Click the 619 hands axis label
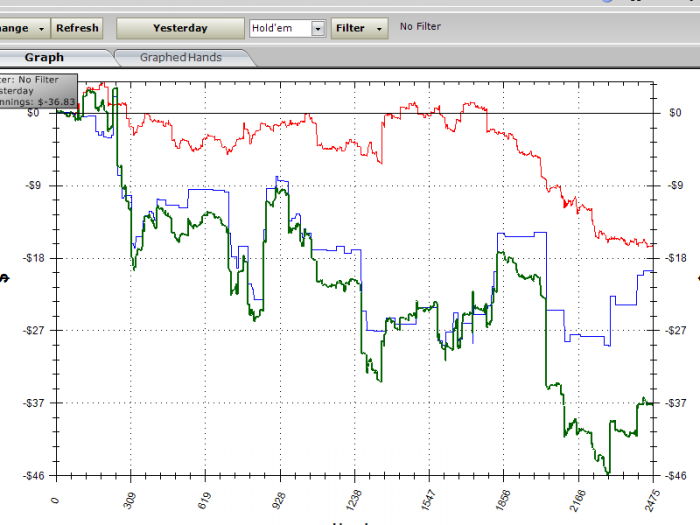The image size is (700, 525). point(204,501)
